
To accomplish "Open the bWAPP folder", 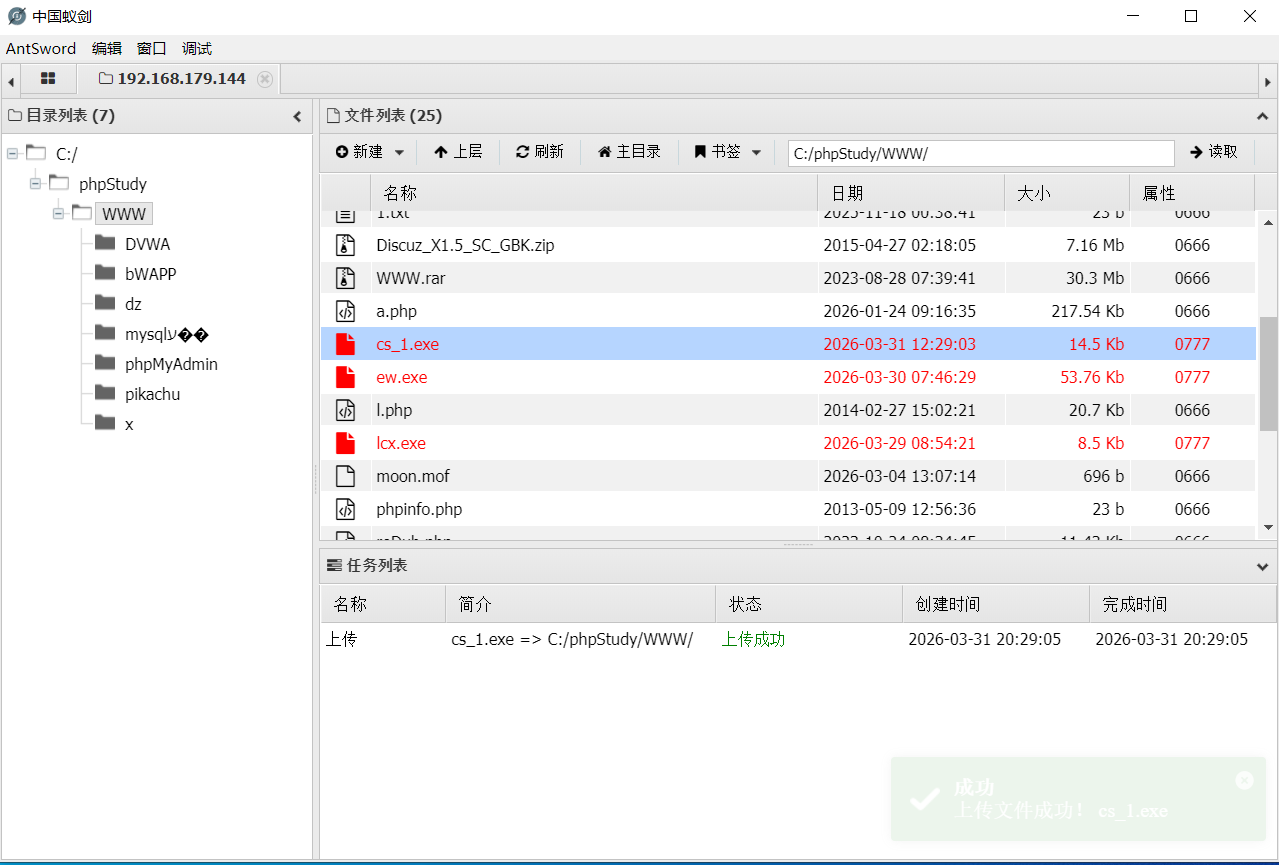I will coord(151,274).
